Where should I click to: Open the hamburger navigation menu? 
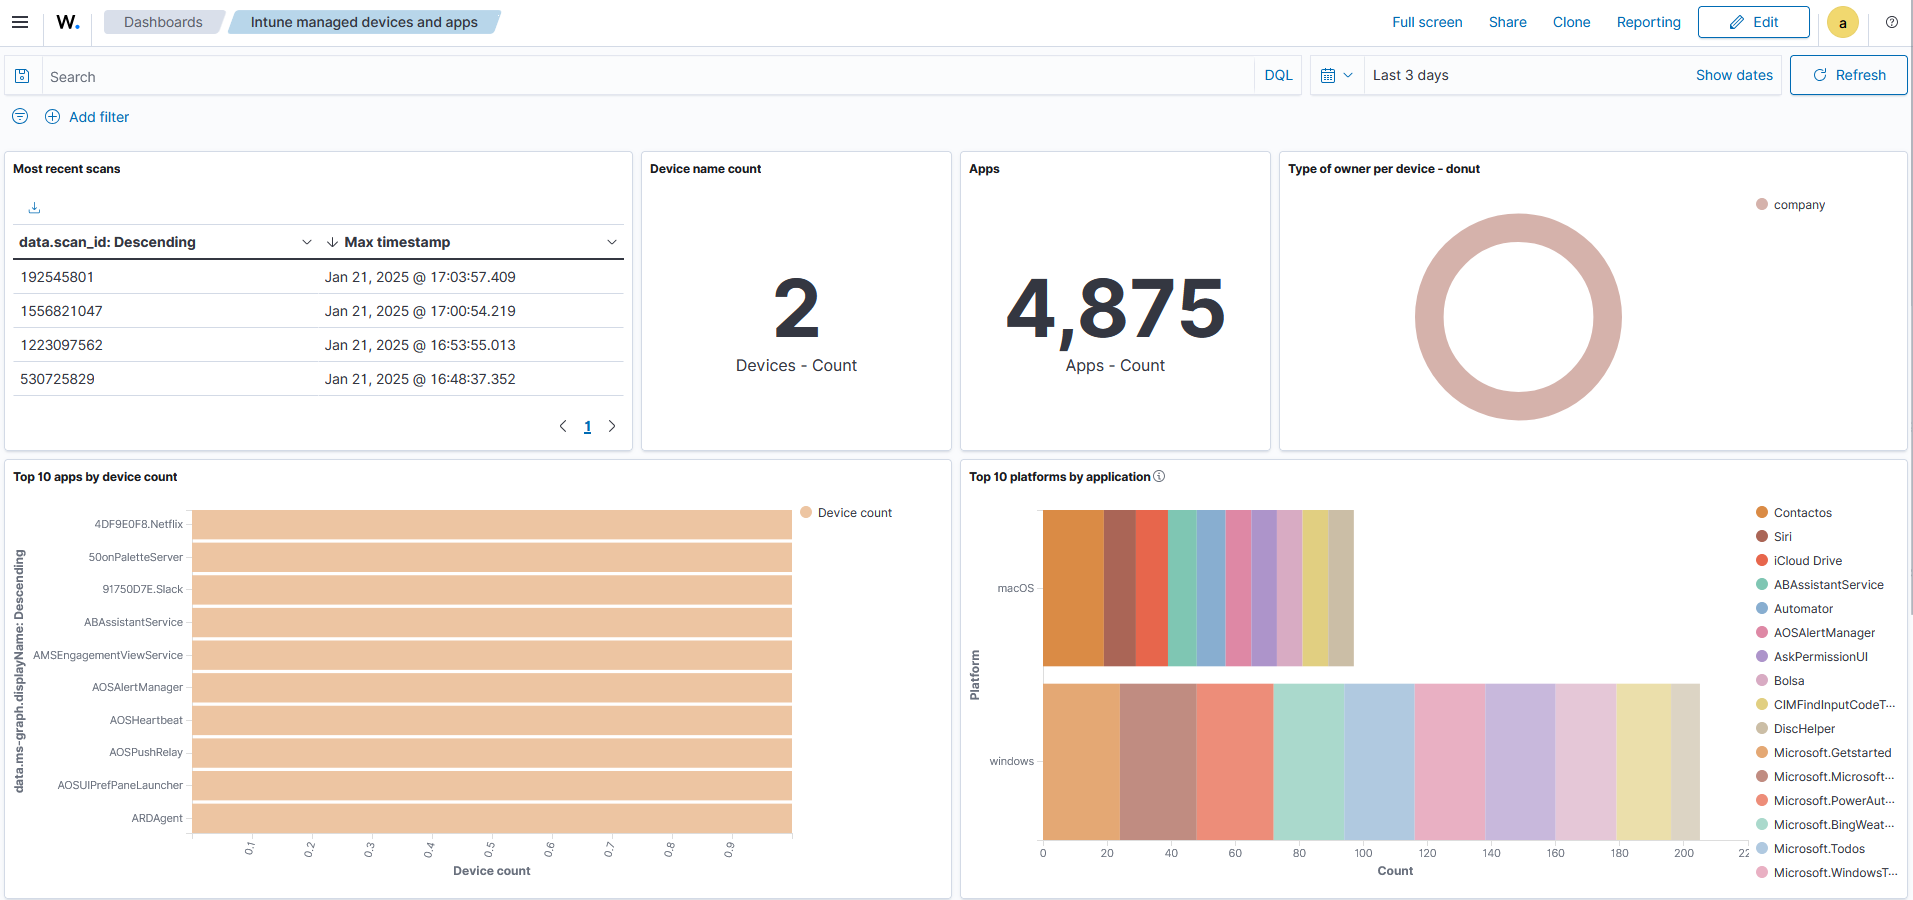[x=20, y=22]
